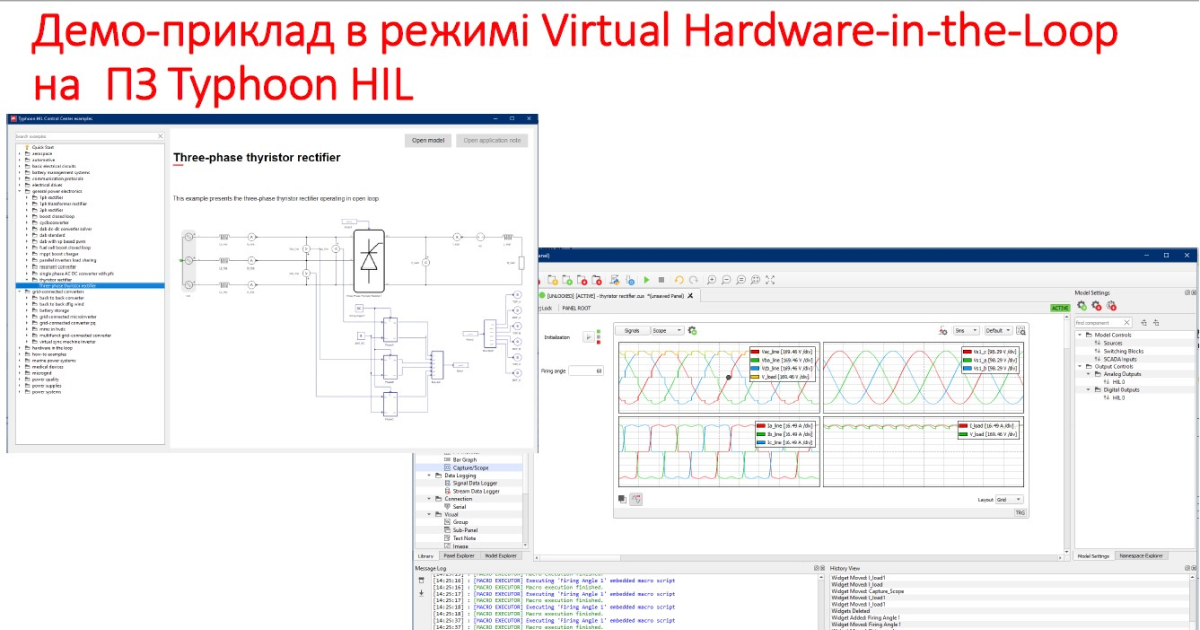Click the Signal Data Logger library item
1200x630 pixels.
(x=475, y=483)
